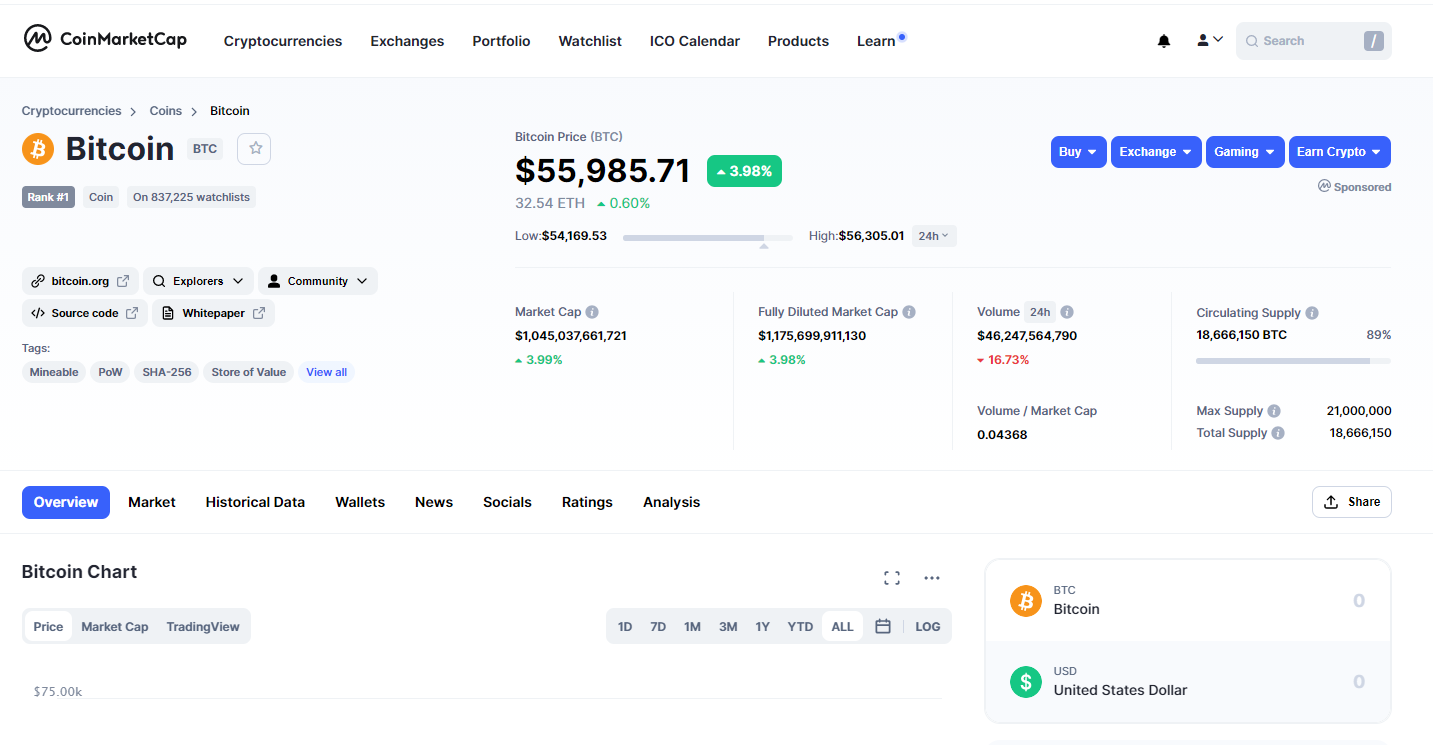Open the Learn menu
This screenshot has width=1433, height=745.
click(876, 41)
